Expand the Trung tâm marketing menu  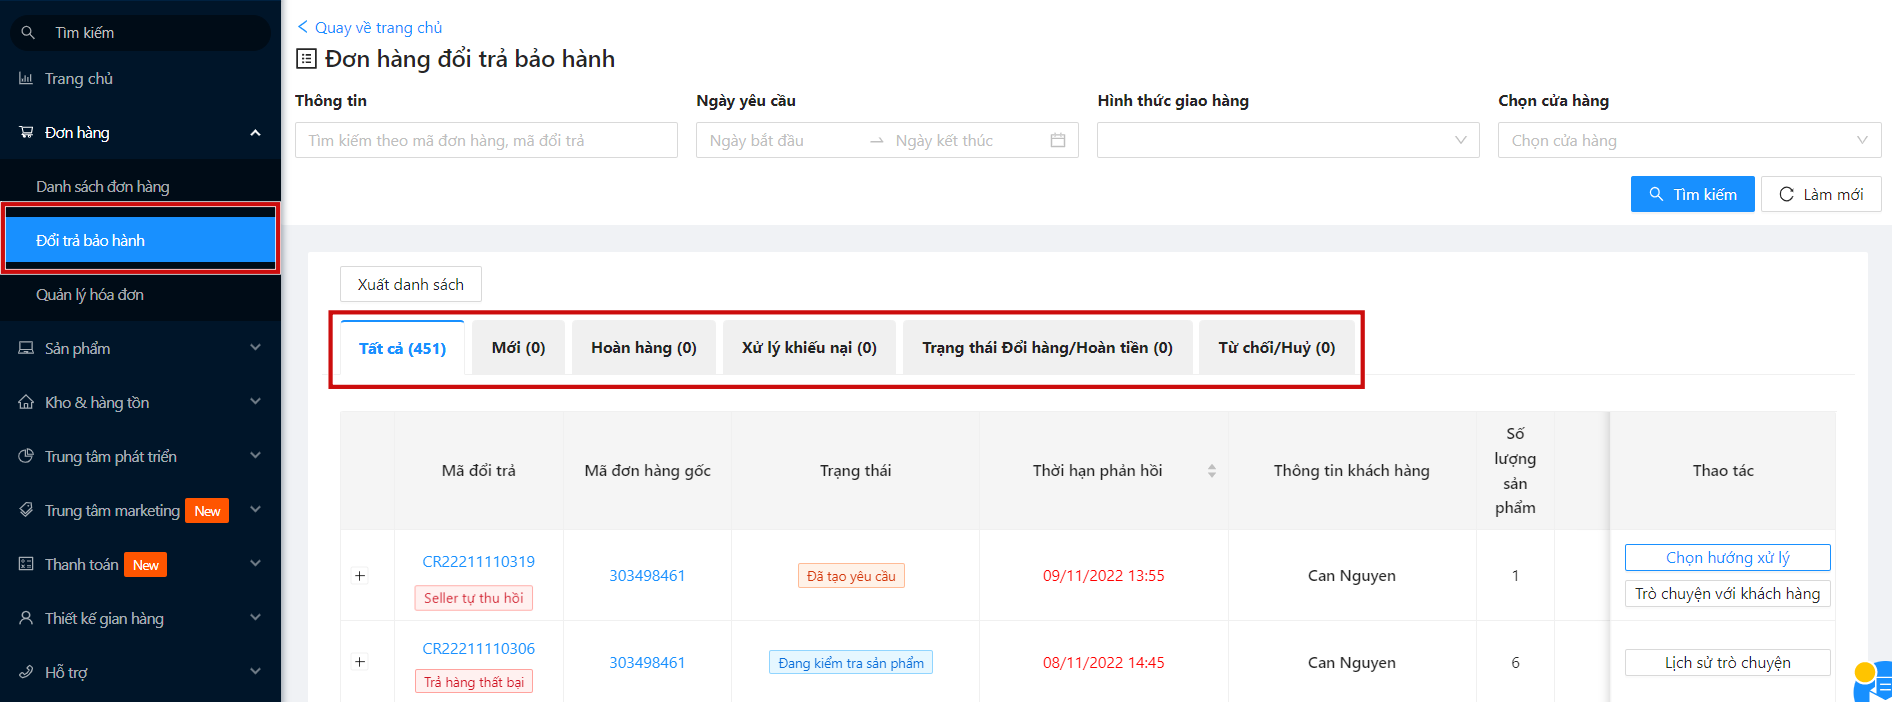[x=255, y=510]
